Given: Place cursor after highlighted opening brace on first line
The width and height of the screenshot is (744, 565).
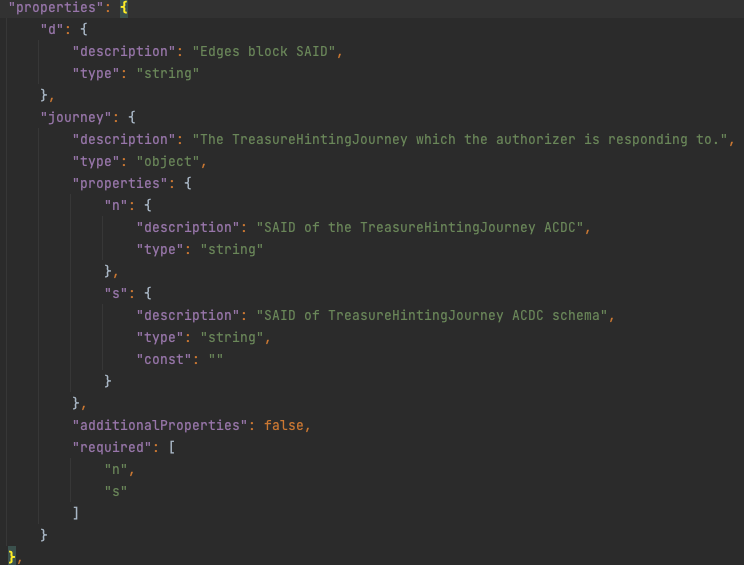Looking at the screenshot, I should [x=129, y=8].
